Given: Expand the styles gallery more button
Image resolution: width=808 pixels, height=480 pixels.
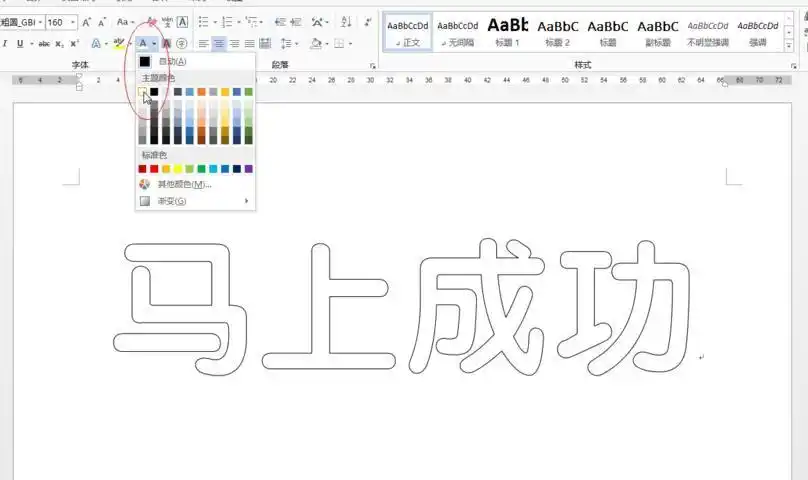Looking at the screenshot, I should click(789, 46).
